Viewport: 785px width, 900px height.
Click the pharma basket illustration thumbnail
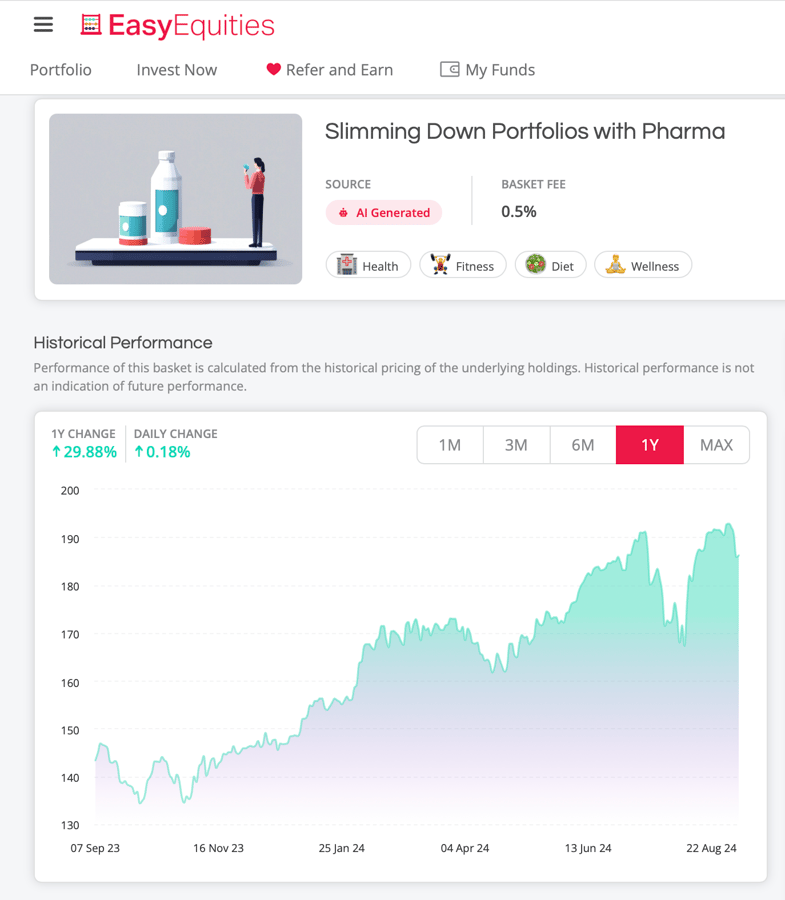pos(175,199)
